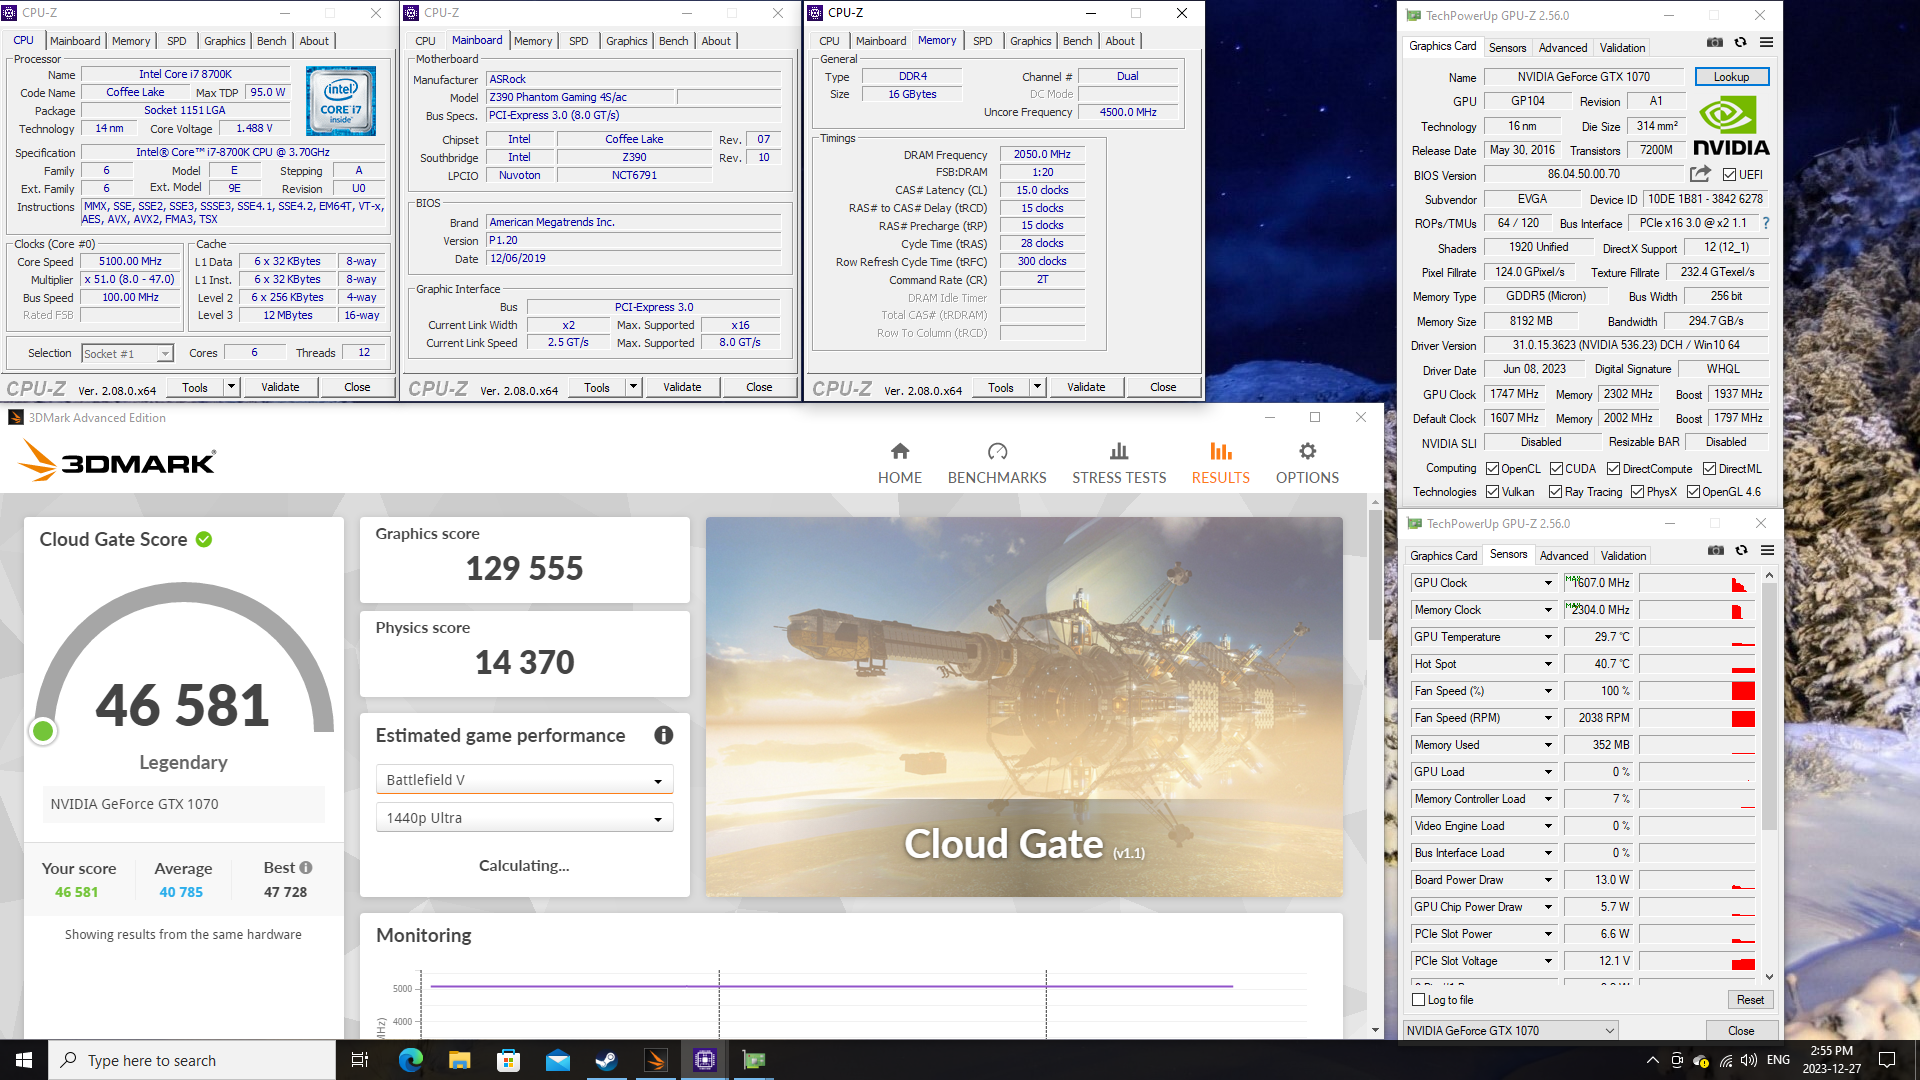
Task: Open Task View on taskbar
Action: point(360,1060)
